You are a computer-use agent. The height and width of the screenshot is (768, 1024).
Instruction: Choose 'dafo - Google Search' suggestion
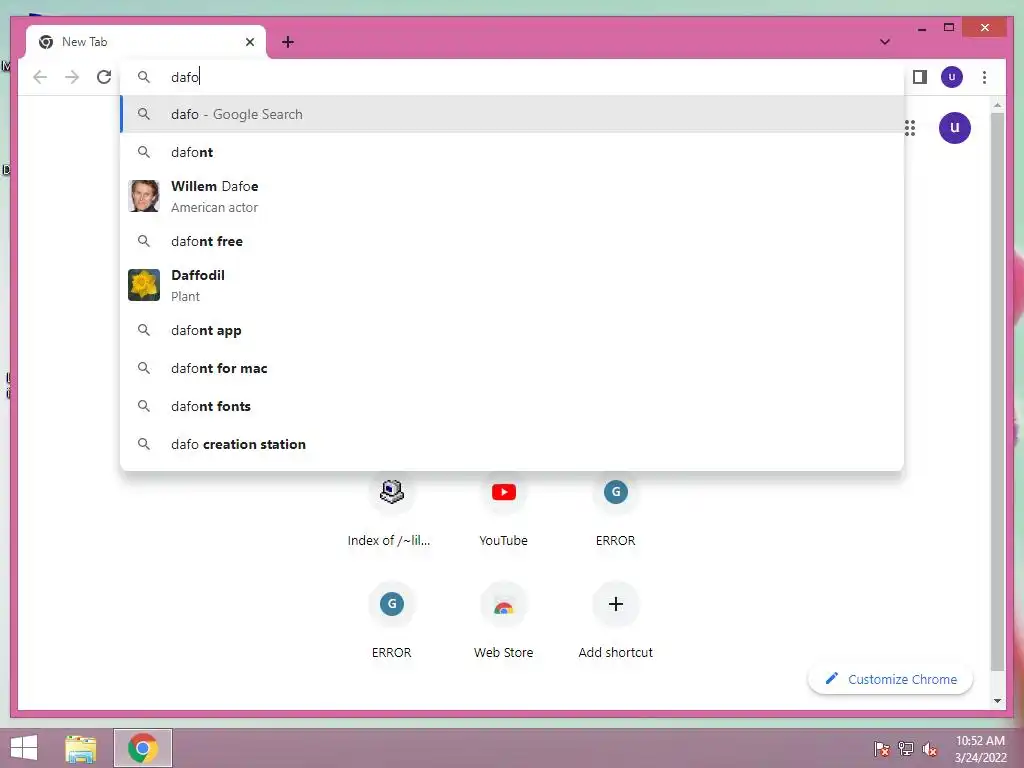pyautogui.click(x=512, y=114)
